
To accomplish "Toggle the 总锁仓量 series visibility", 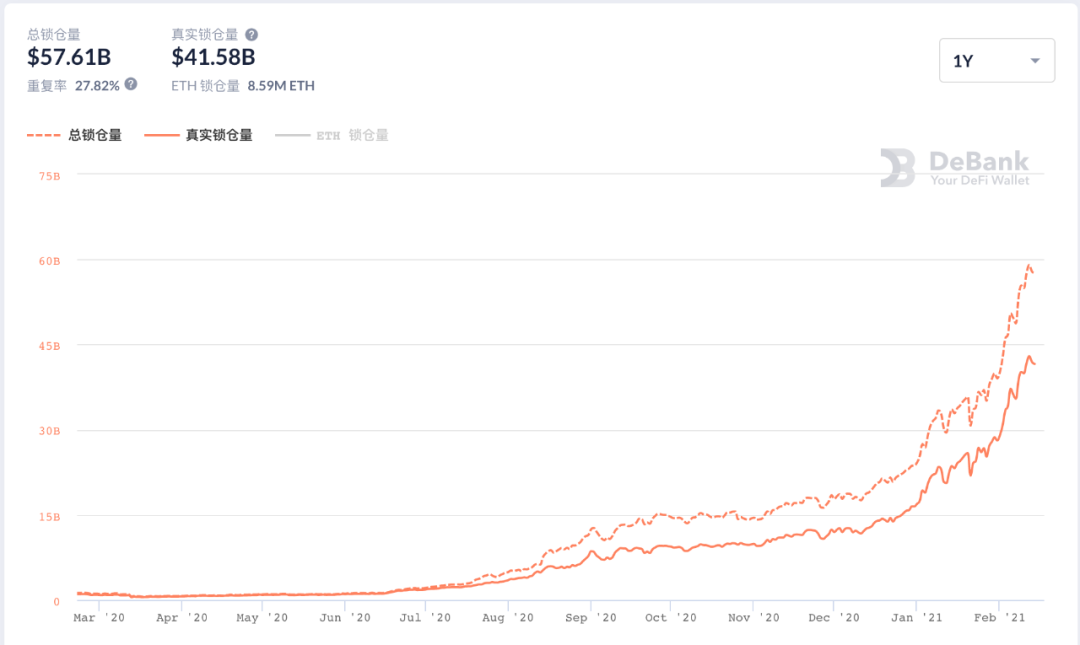I will tap(76, 134).
